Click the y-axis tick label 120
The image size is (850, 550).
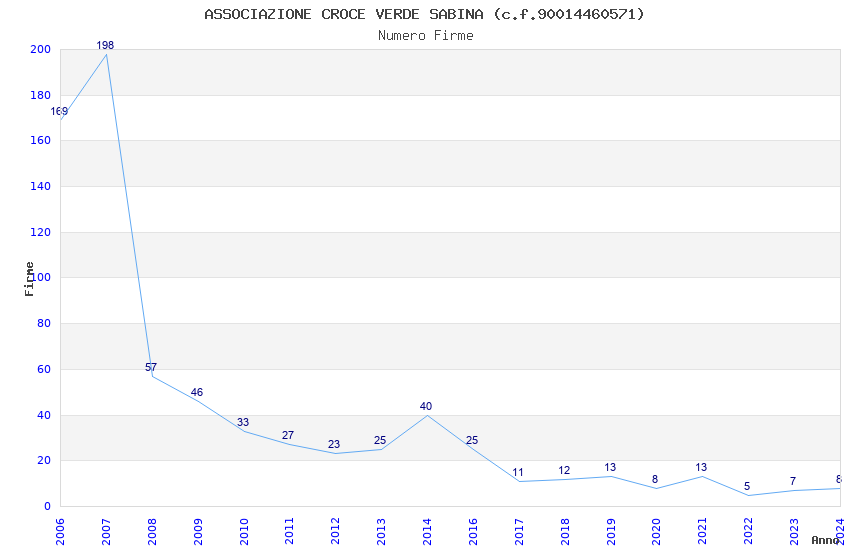tap(40, 232)
